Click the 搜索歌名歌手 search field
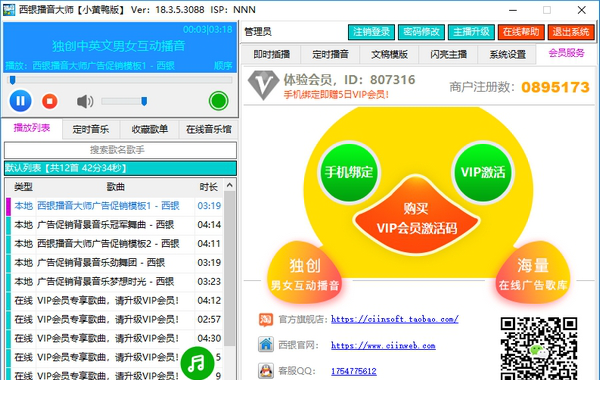 (x=120, y=150)
